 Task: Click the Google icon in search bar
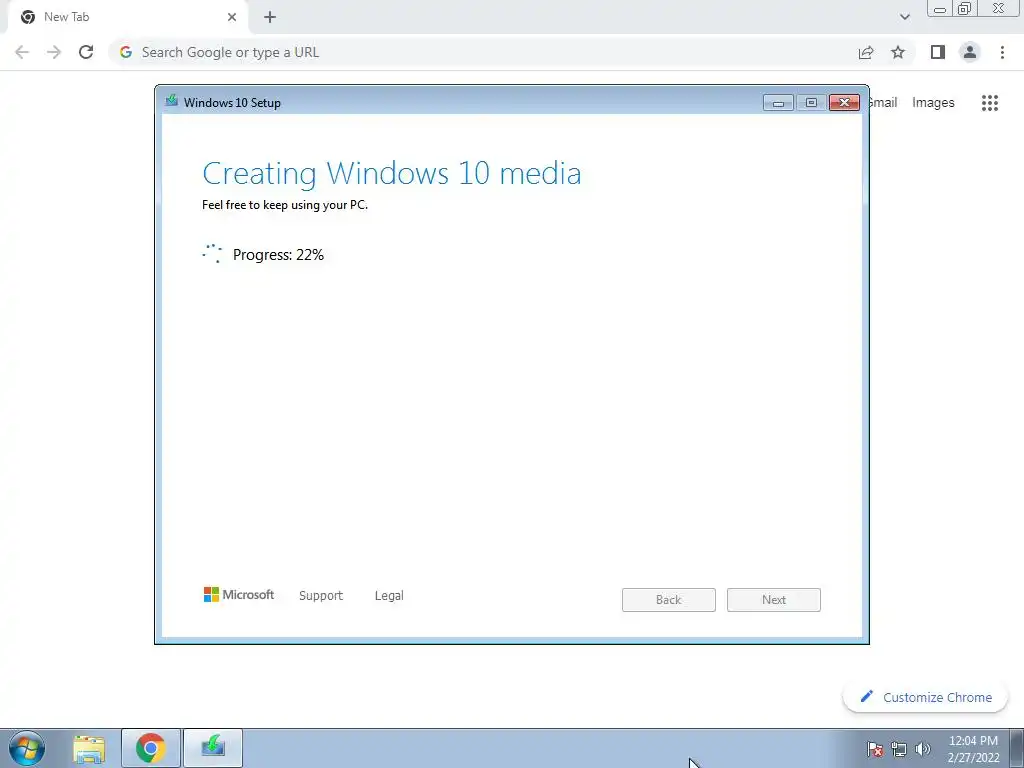126,52
